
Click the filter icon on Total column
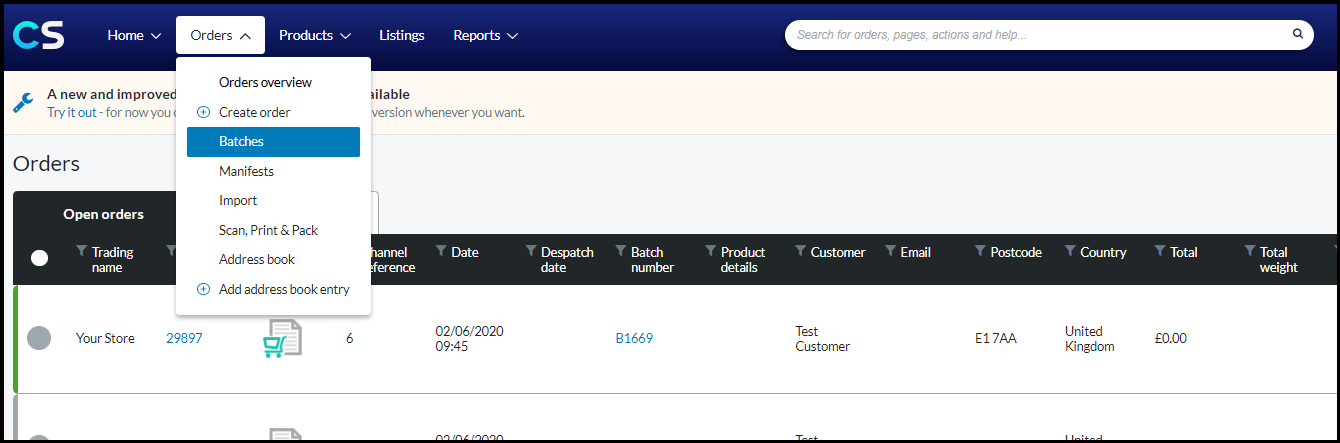point(1161,251)
